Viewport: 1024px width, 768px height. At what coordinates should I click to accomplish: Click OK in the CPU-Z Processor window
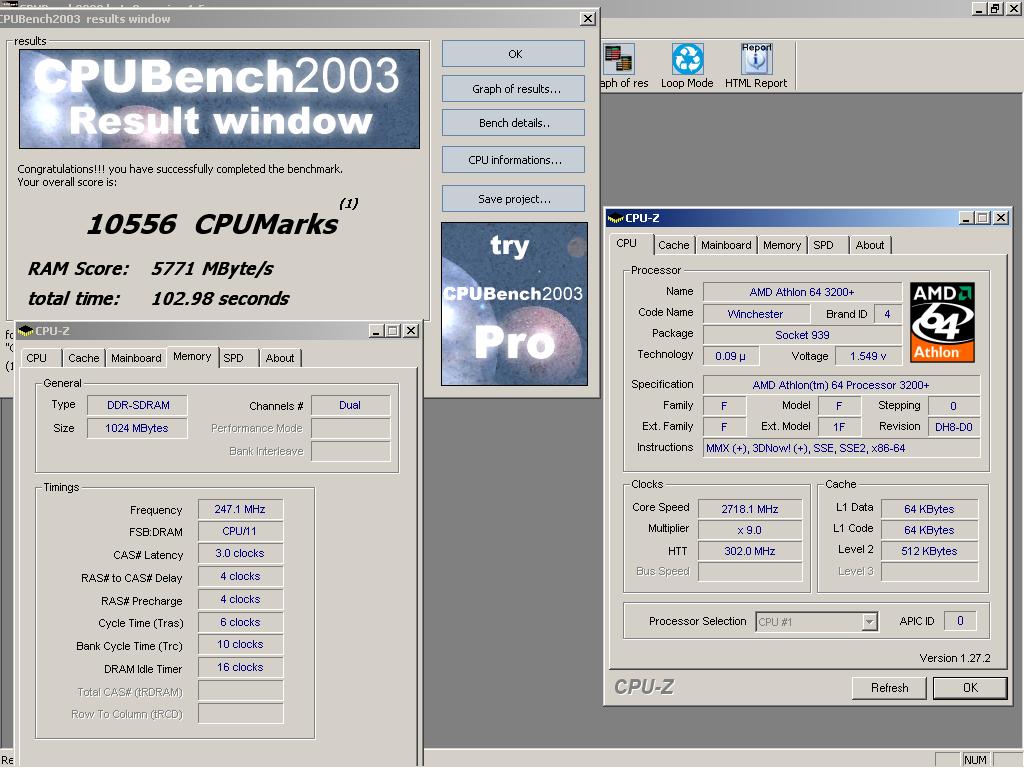point(970,688)
